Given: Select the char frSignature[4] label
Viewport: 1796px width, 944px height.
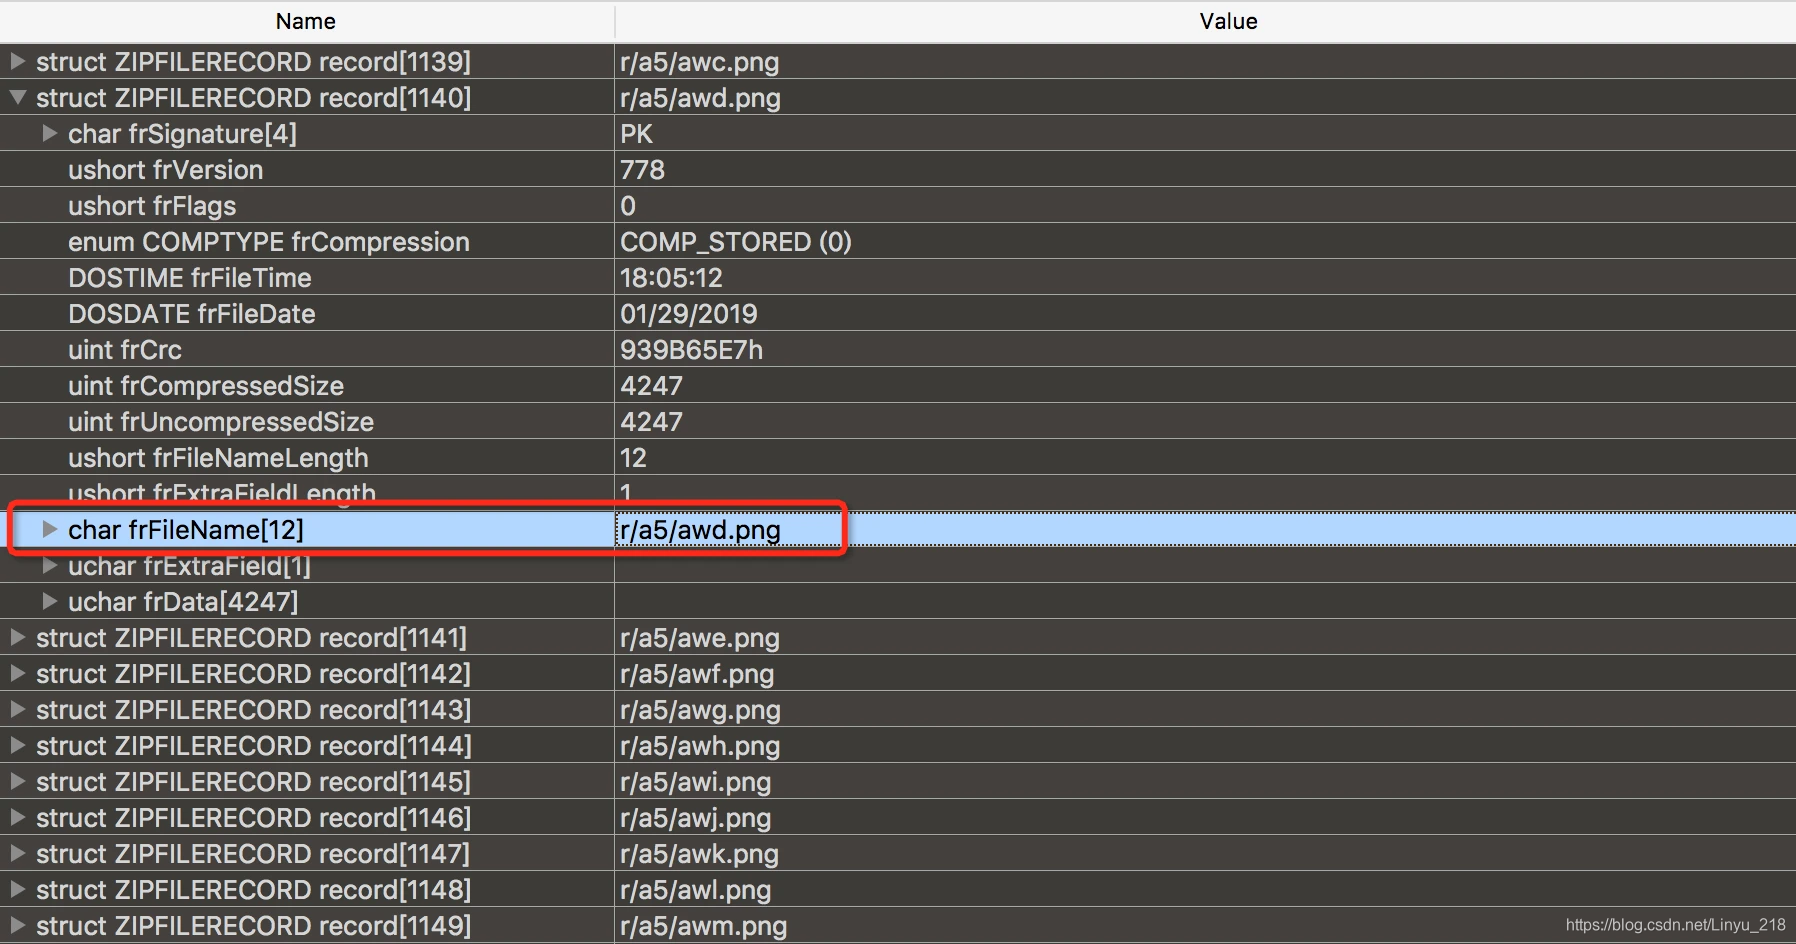Looking at the screenshot, I should click(182, 134).
